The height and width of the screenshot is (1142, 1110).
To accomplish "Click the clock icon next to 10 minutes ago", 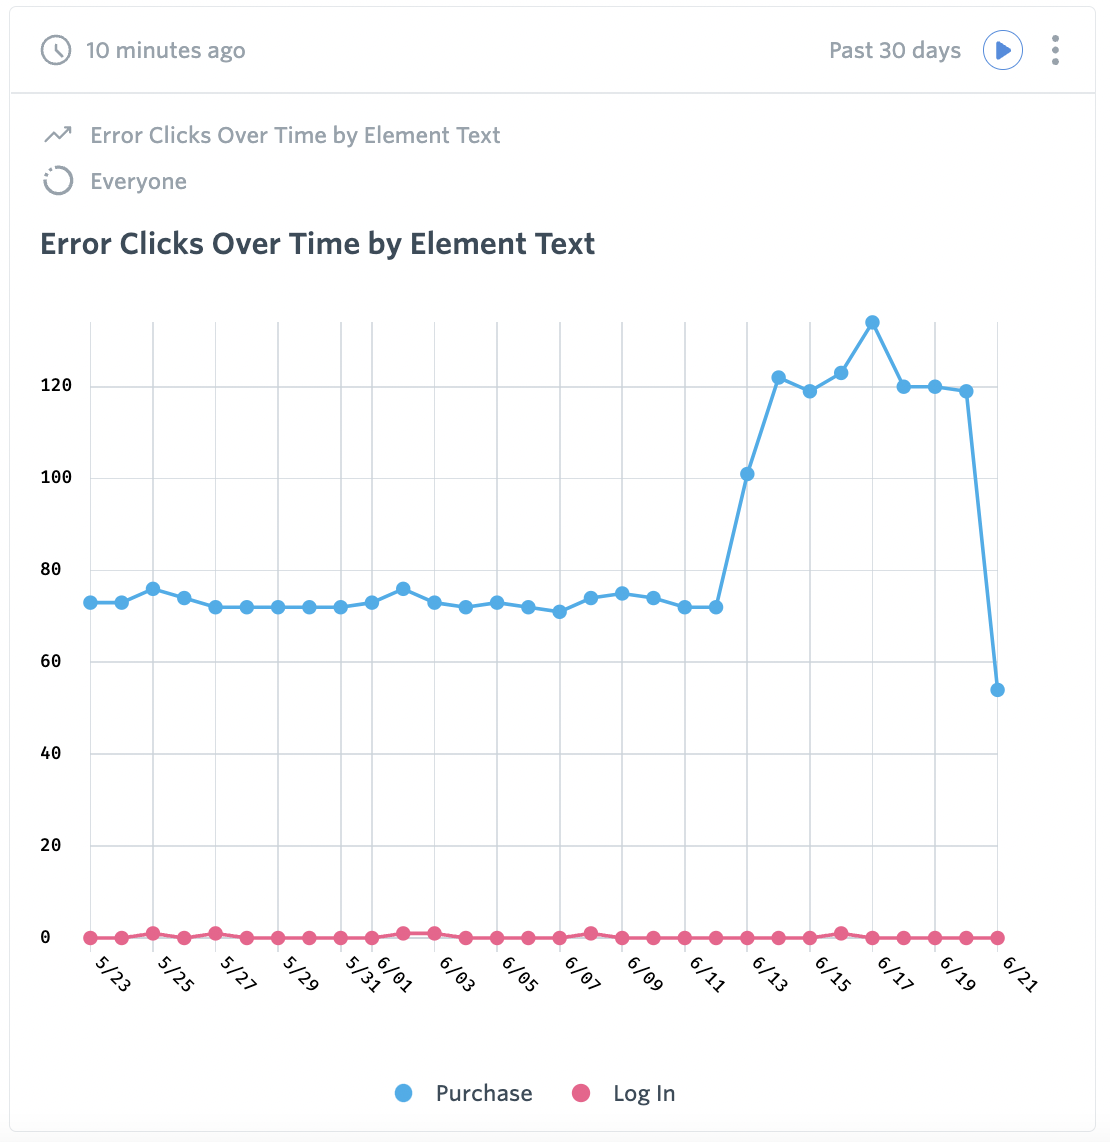I will 56,50.
